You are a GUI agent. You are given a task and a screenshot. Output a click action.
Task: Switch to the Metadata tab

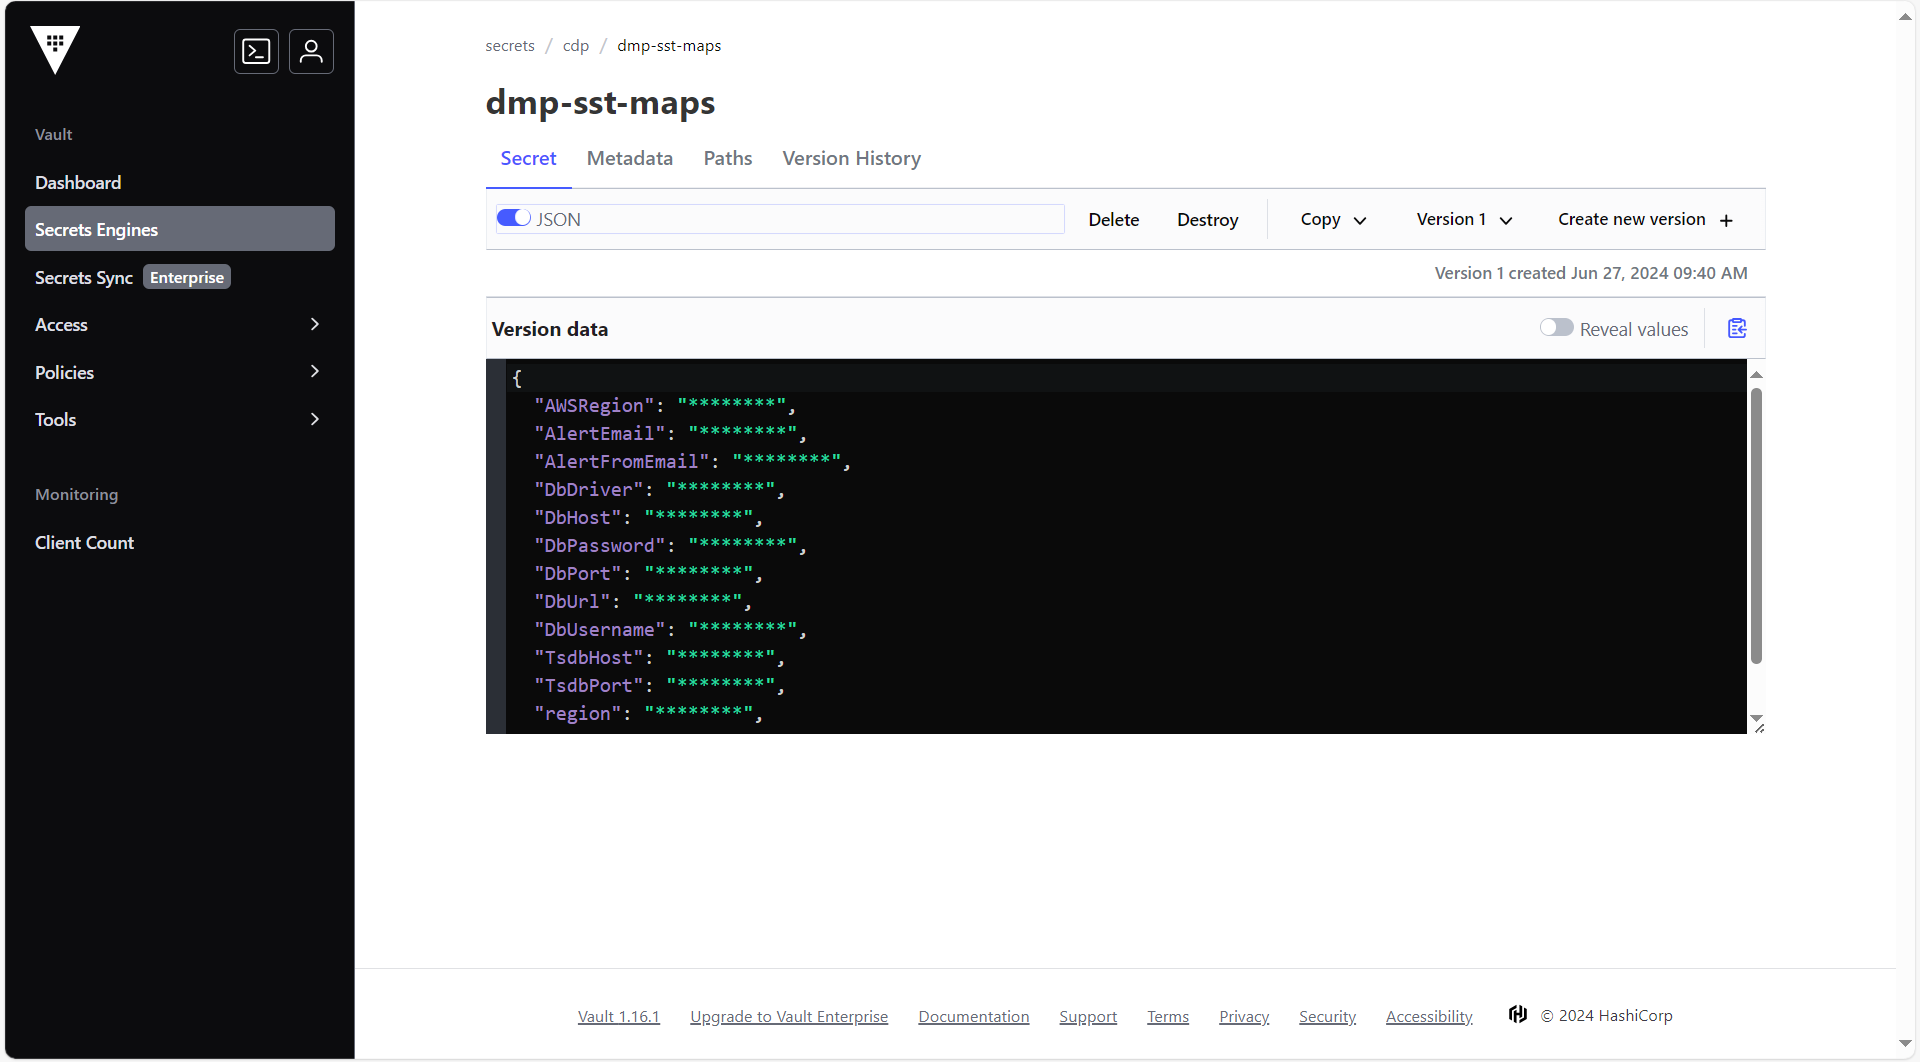pos(629,158)
